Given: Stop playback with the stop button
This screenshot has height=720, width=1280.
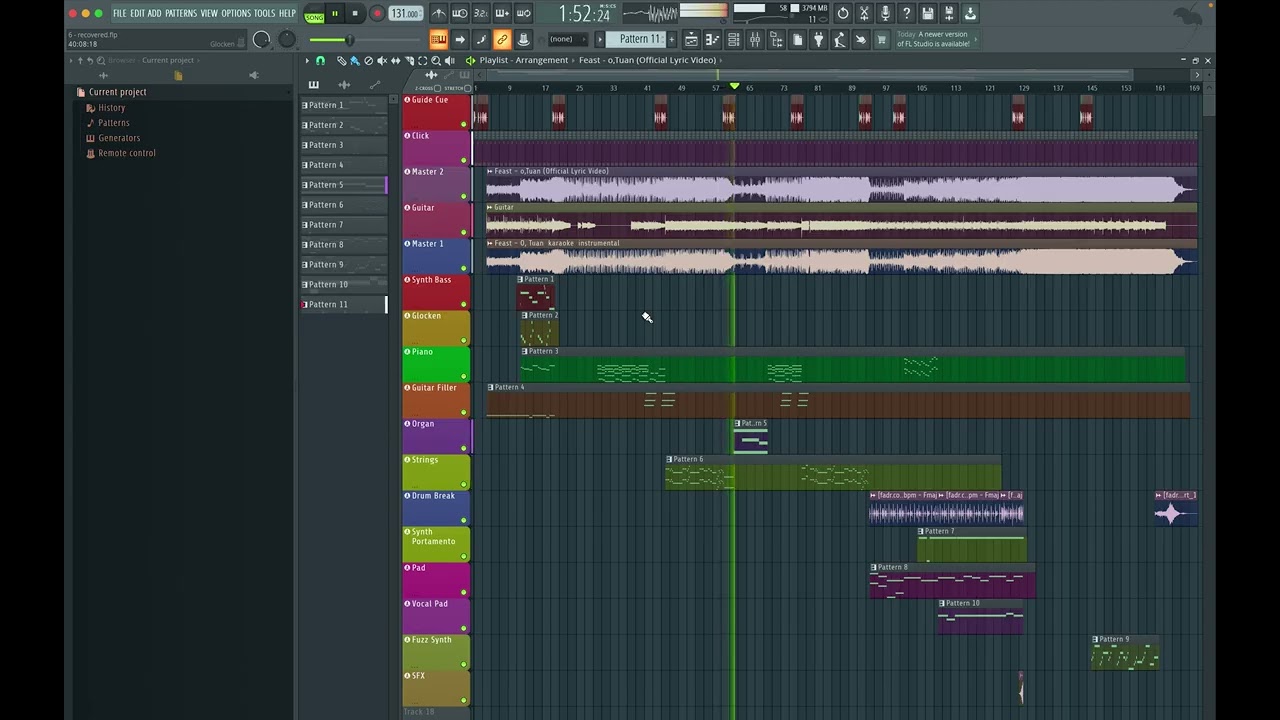Looking at the screenshot, I should click(355, 13).
